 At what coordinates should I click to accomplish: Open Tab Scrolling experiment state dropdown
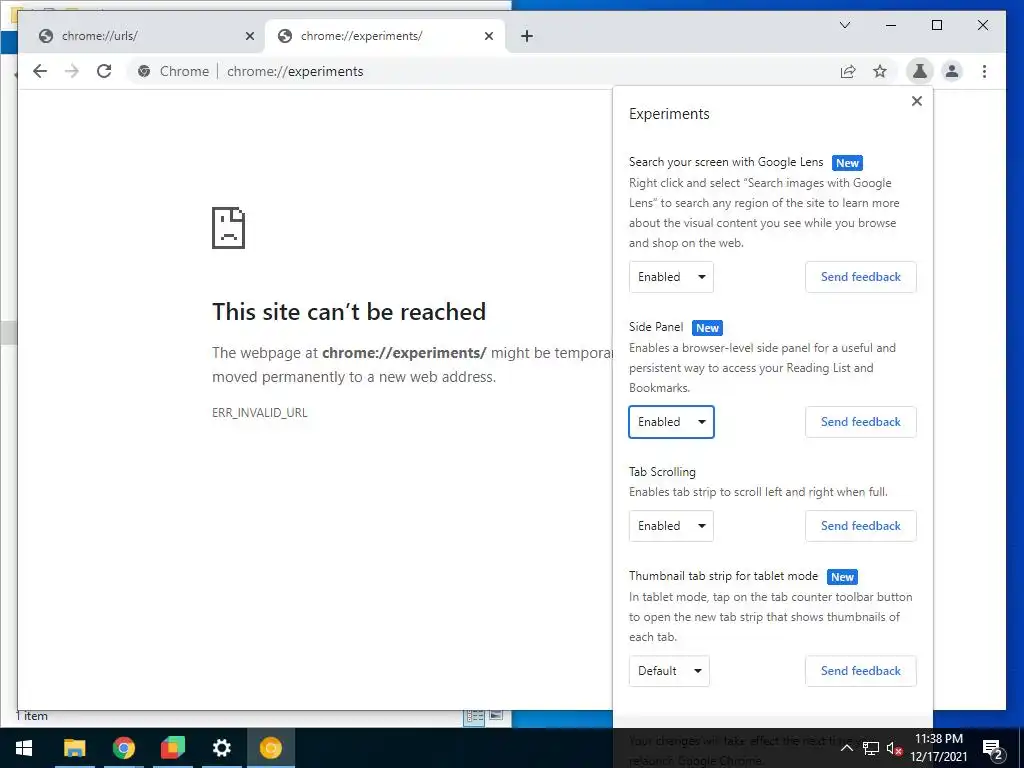(671, 526)
